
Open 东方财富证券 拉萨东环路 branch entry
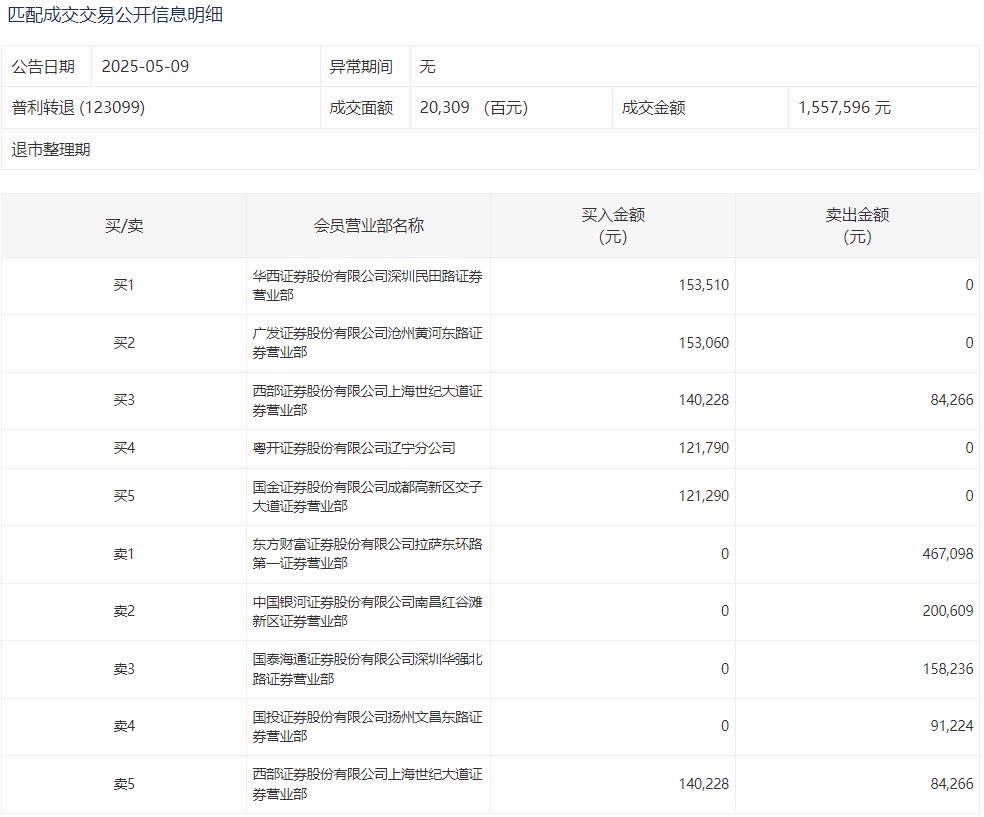pos(367,554)
